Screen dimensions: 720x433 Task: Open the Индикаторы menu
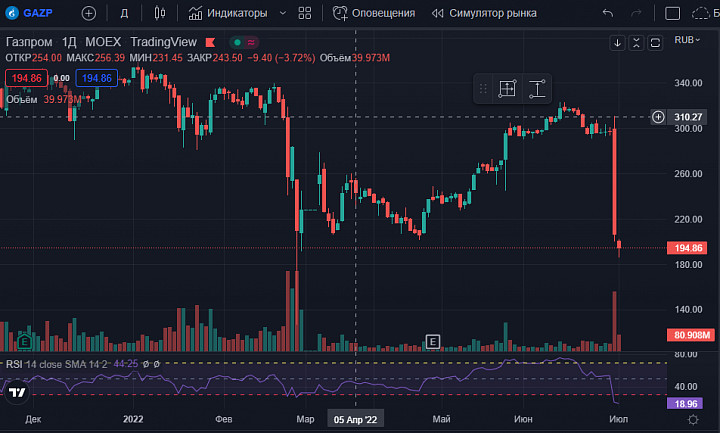pos(228,13)
